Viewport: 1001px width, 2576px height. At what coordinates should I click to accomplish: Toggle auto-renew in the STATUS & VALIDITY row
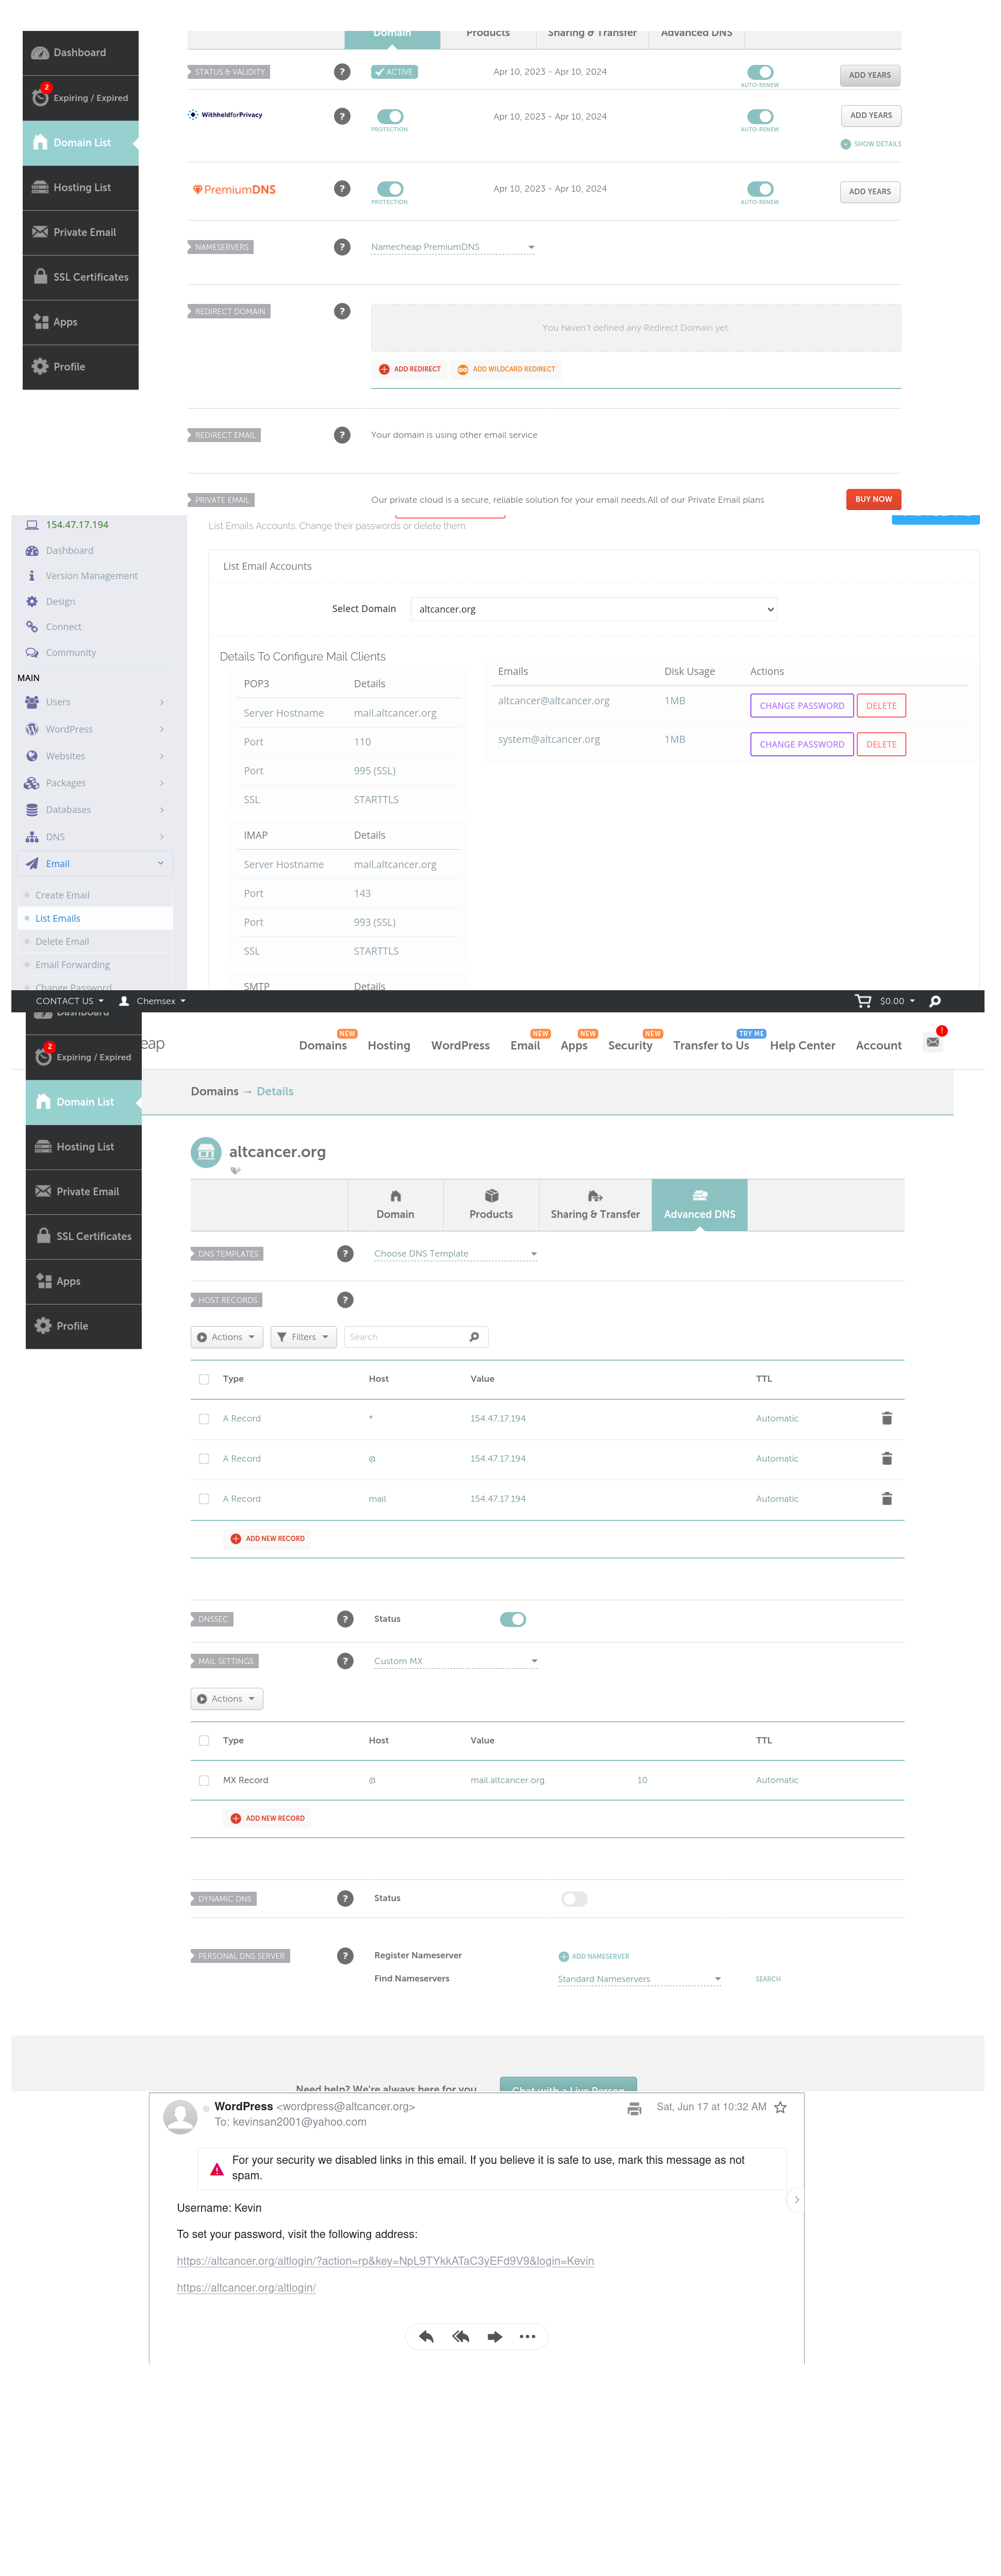[x=760, y=72]
